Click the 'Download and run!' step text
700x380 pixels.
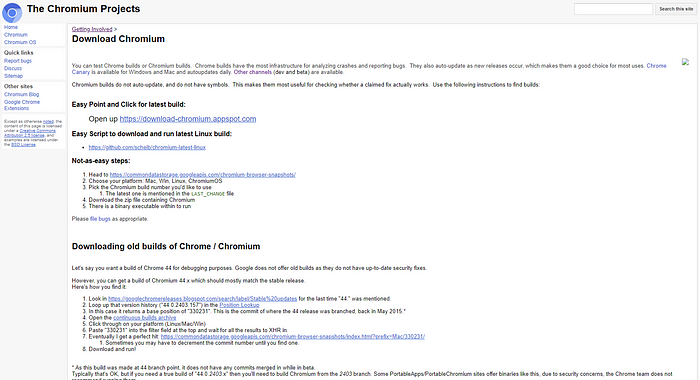pos(112,349)
